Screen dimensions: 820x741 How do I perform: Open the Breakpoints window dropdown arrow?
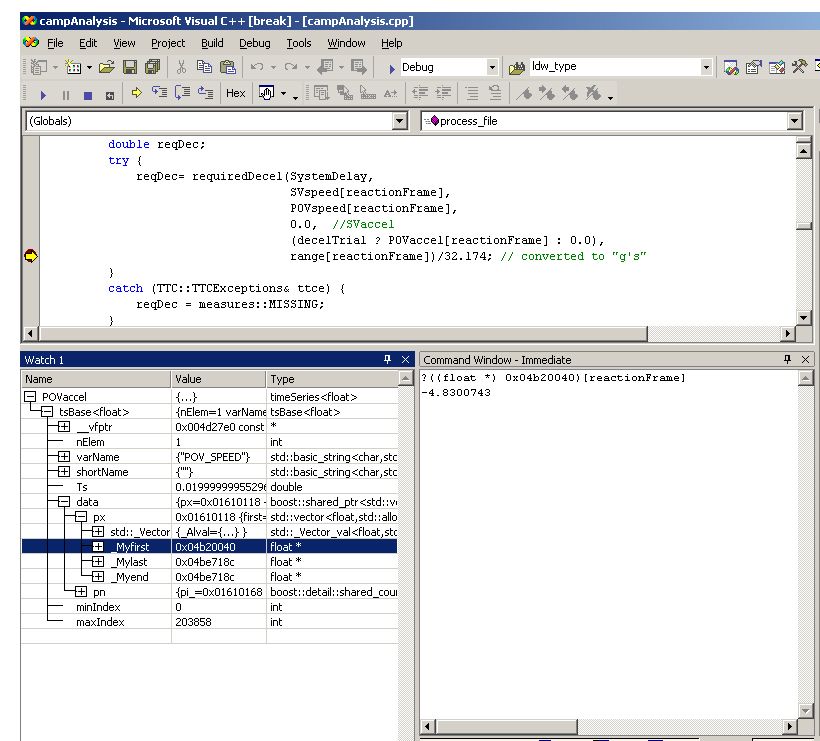click(x=283, y=94)
